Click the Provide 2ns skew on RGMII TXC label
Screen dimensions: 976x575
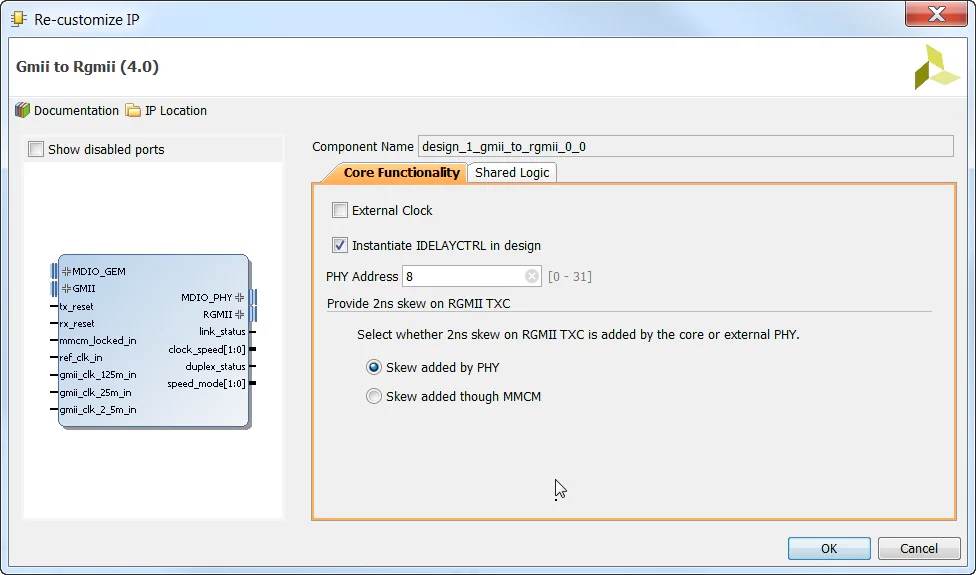[x=418, y=304]
